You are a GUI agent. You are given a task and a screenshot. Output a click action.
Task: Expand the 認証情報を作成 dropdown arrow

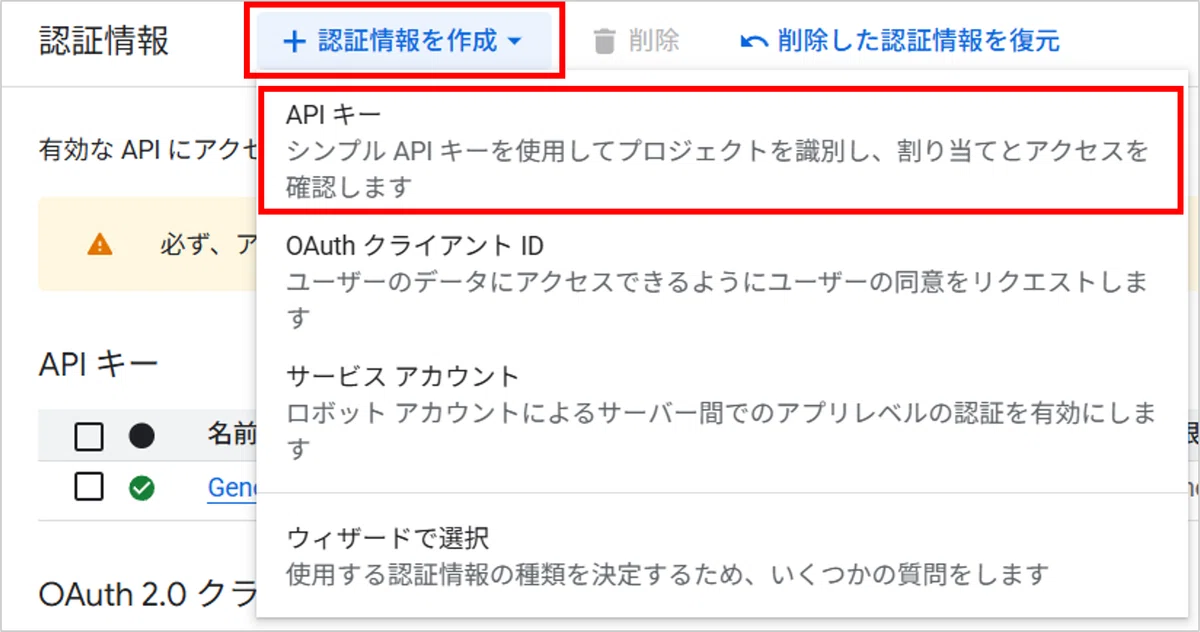click(x=515, y=42)
